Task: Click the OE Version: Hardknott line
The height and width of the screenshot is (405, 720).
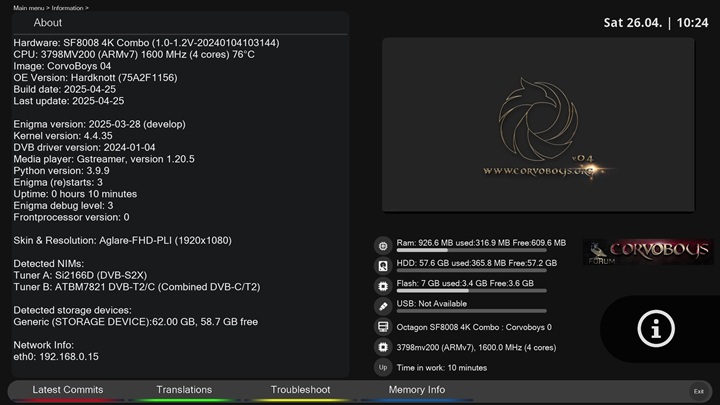Action: point(95,78)
